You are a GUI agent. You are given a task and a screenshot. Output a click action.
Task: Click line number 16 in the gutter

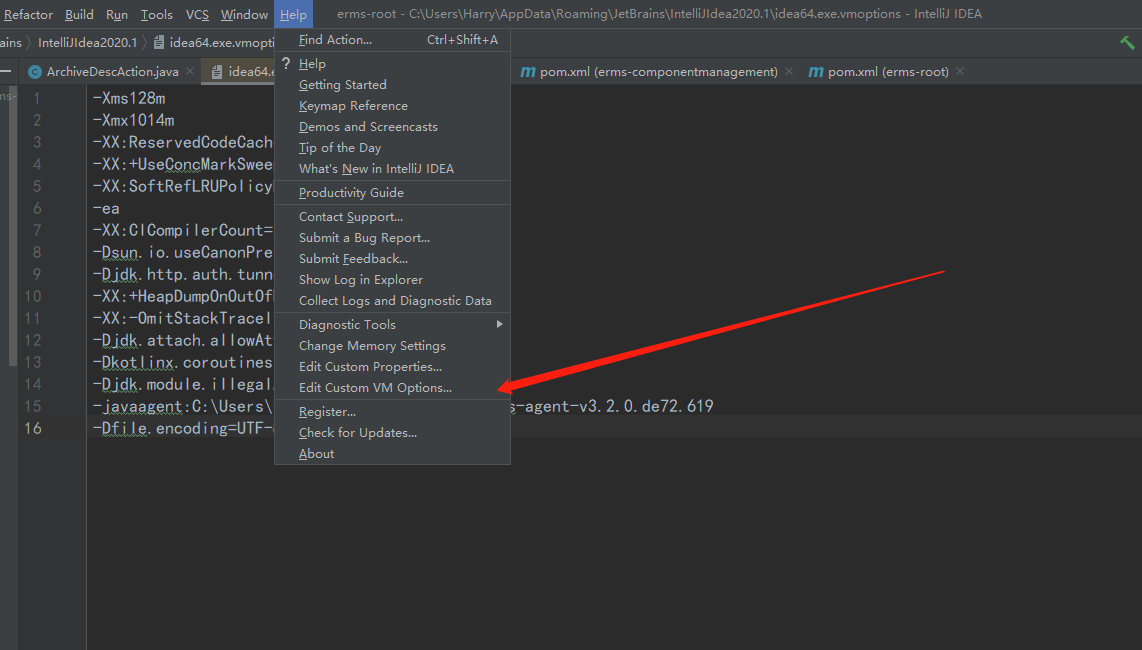click(33, 428)
